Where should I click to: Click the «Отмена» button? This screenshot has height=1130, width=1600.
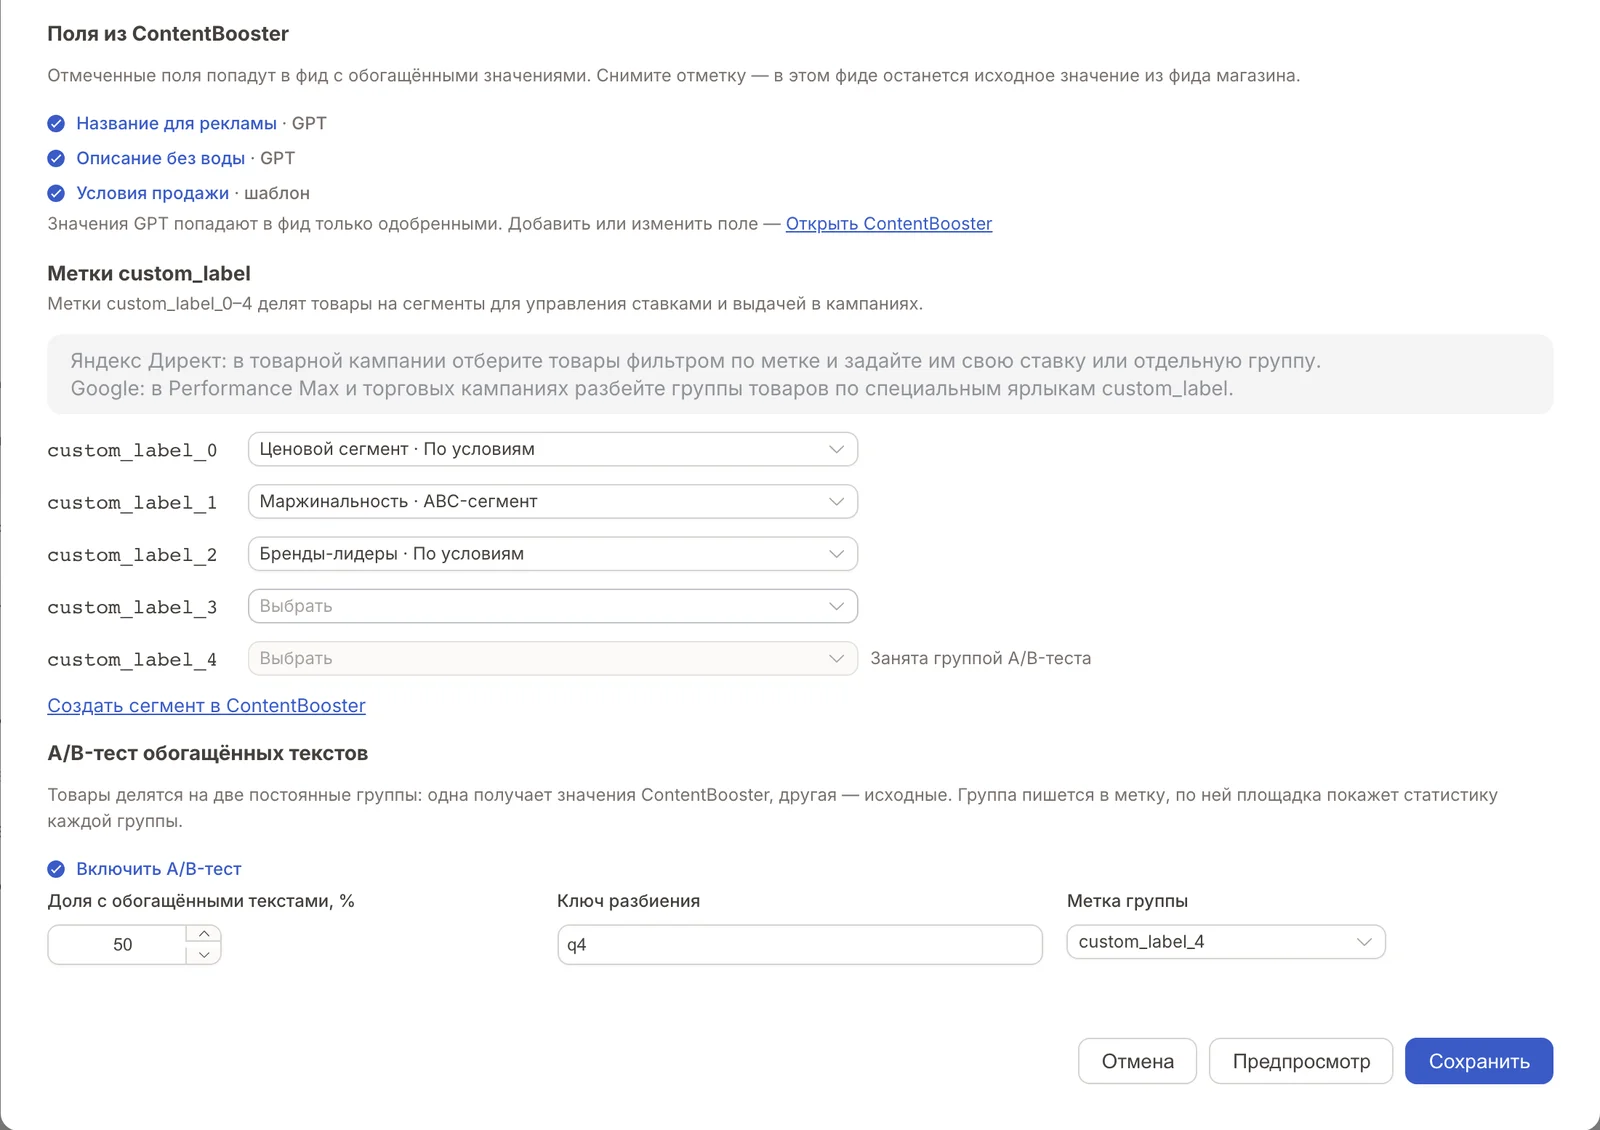[x=1137, y=1061]
